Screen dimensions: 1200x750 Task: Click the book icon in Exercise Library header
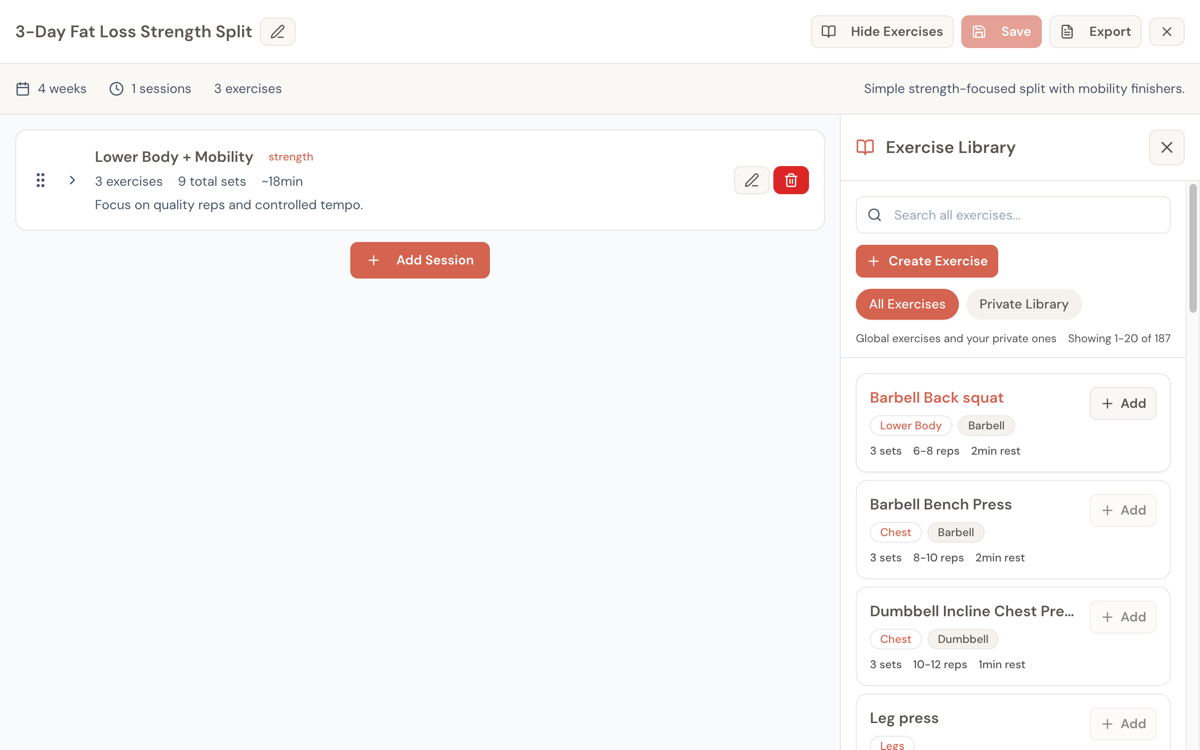[864, 147]
